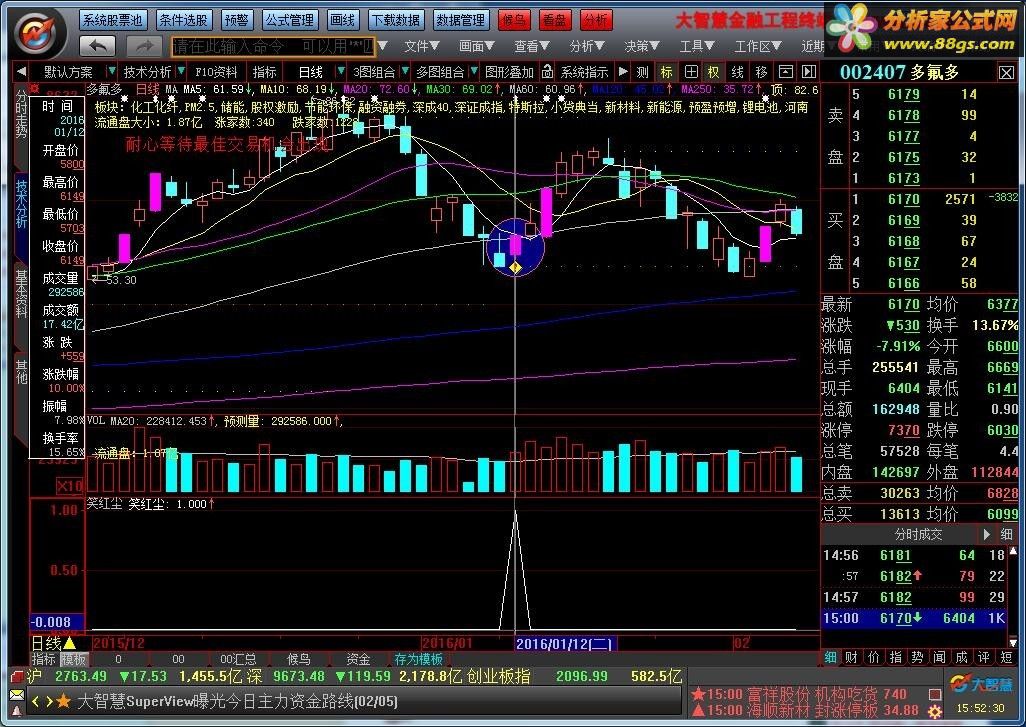Expand the 3图组合 dropdown arrow

coord(404,71)
